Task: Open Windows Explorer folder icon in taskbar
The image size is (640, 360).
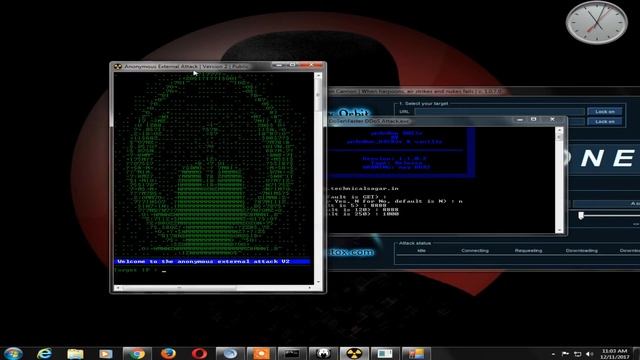Action: click(75, 353)
